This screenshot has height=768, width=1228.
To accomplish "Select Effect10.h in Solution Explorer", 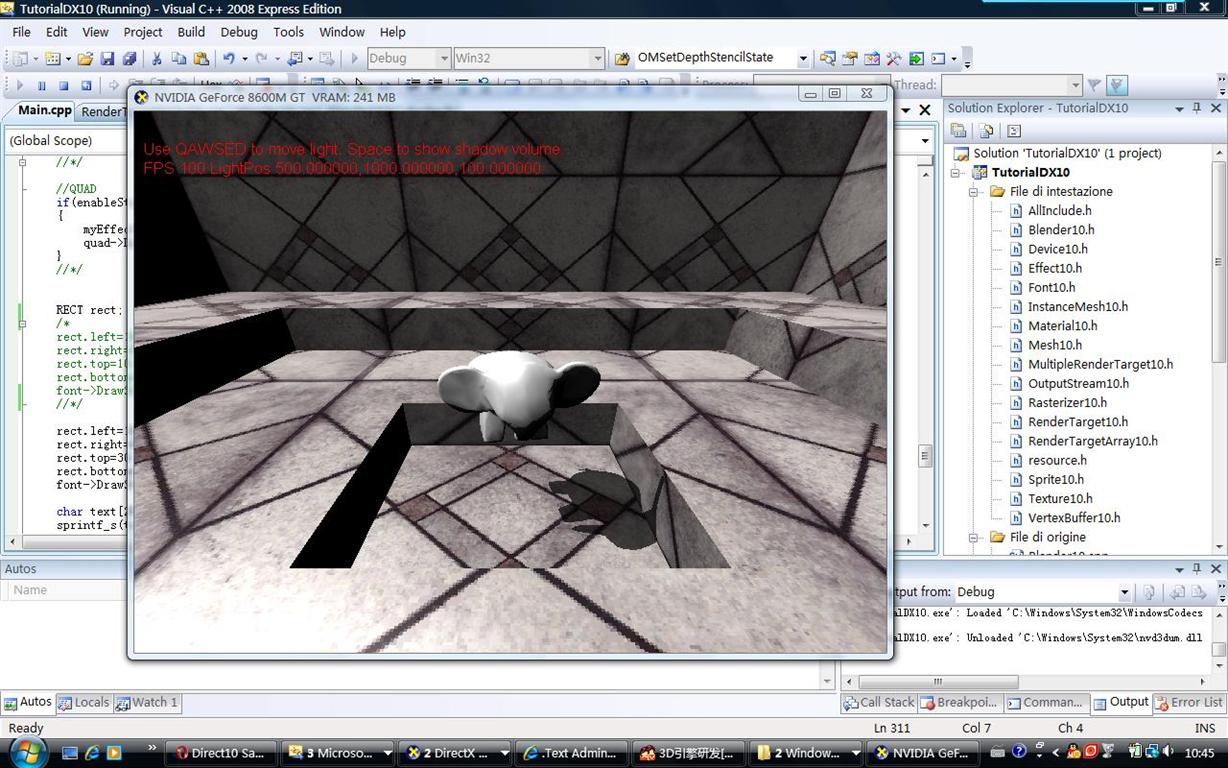I will (1054, 268).
